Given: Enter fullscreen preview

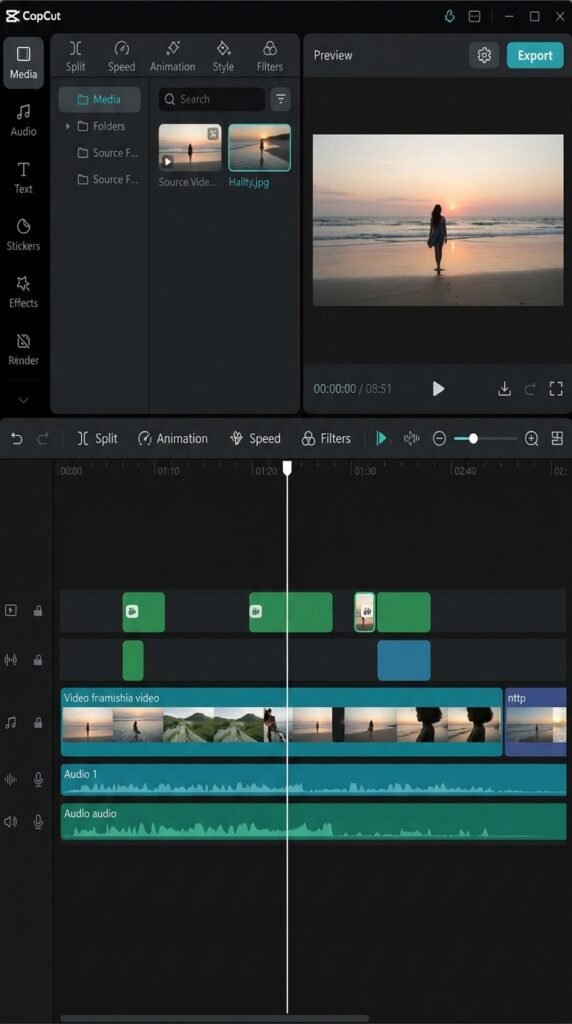Looking at the screenshot, I should (x=556, y=389).
